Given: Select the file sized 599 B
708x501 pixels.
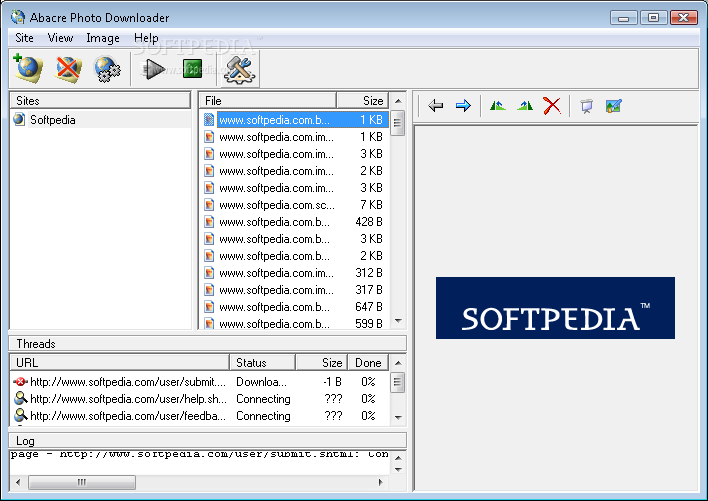Looking at the screenshot, I should click(295, 324).
